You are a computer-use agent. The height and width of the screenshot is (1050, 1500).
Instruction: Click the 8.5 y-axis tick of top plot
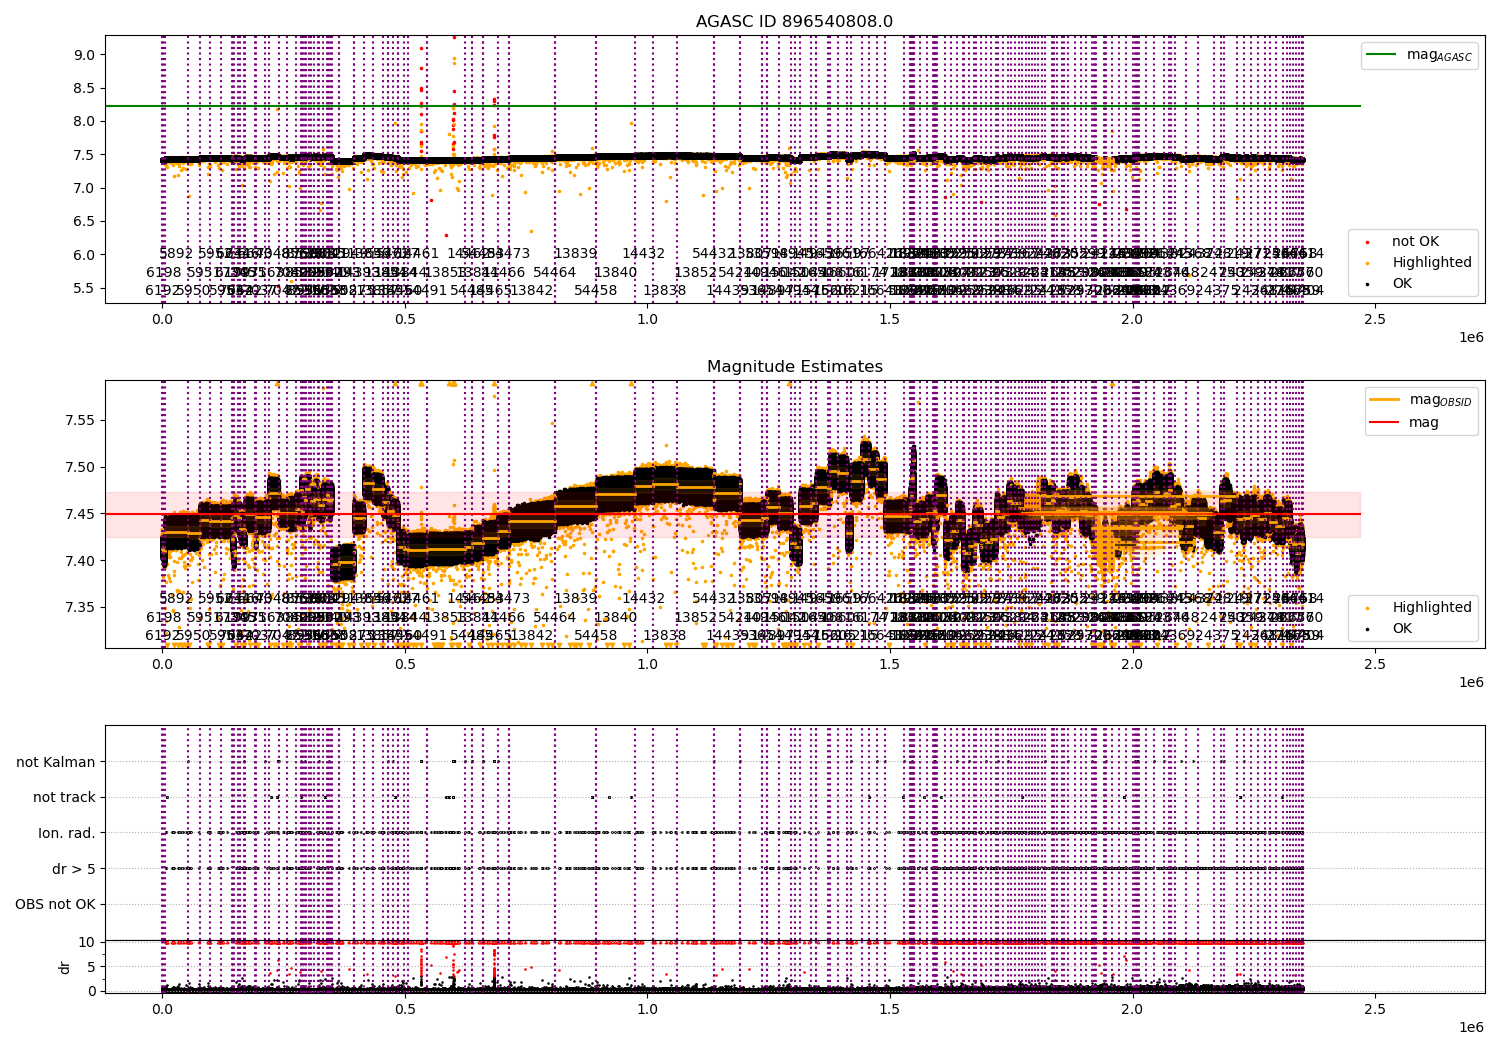[85, 88]
